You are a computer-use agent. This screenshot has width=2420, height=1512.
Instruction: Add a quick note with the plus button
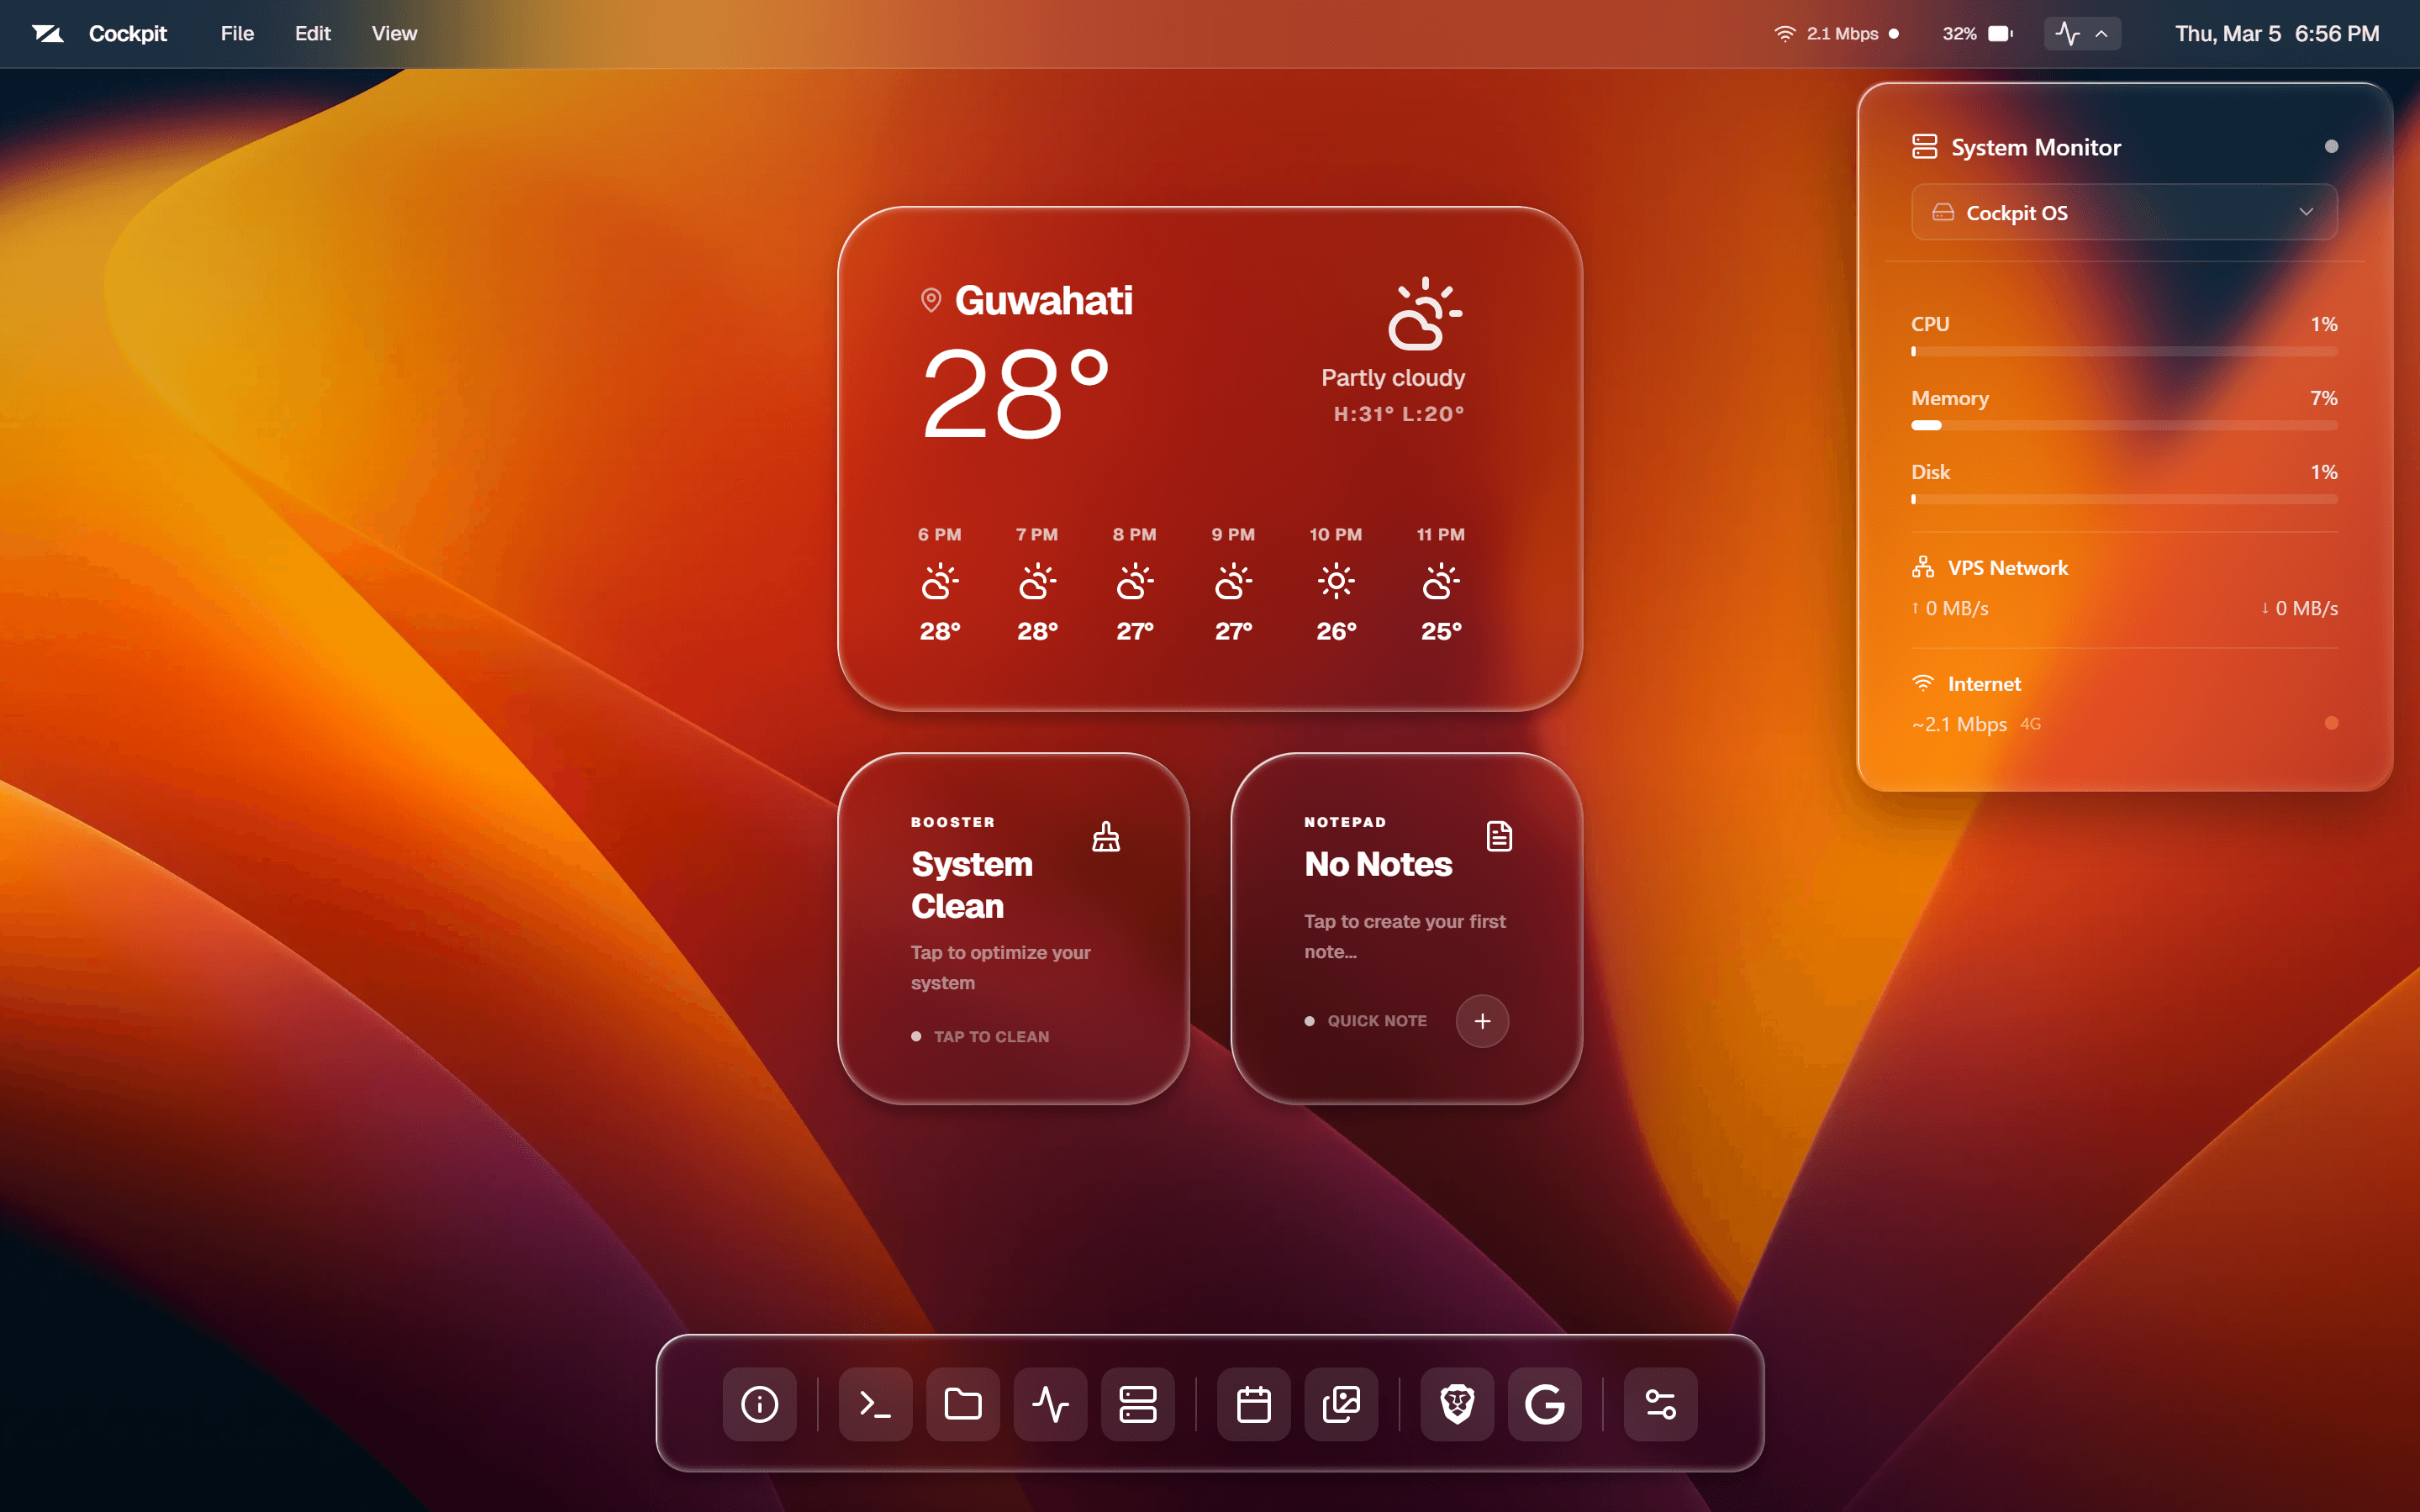coord(1482,1020)
